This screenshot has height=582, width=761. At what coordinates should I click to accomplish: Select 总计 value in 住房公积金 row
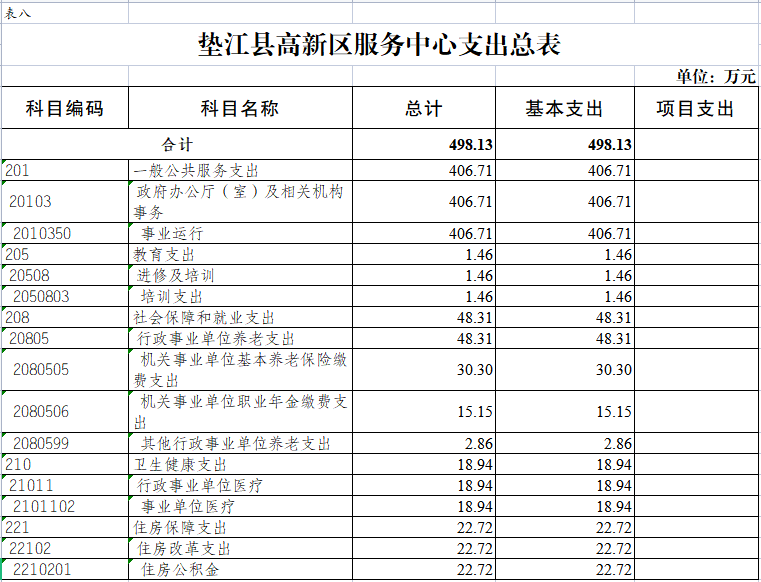click(x=424, y=569)
